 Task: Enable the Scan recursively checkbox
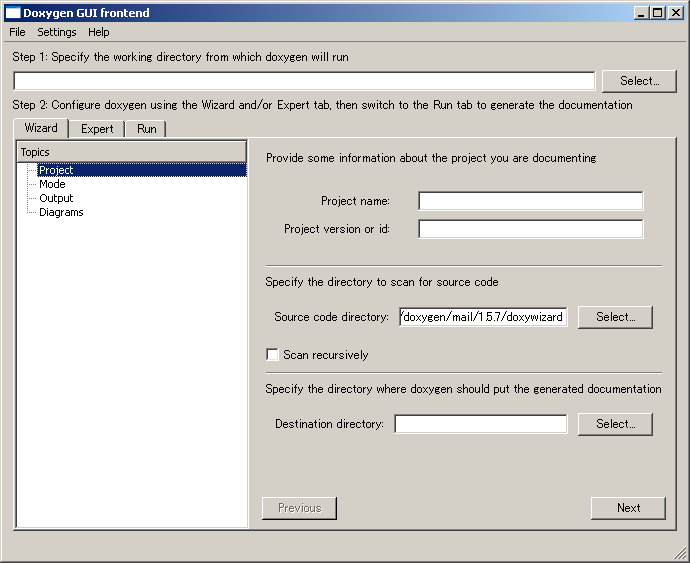click(272, 355)
